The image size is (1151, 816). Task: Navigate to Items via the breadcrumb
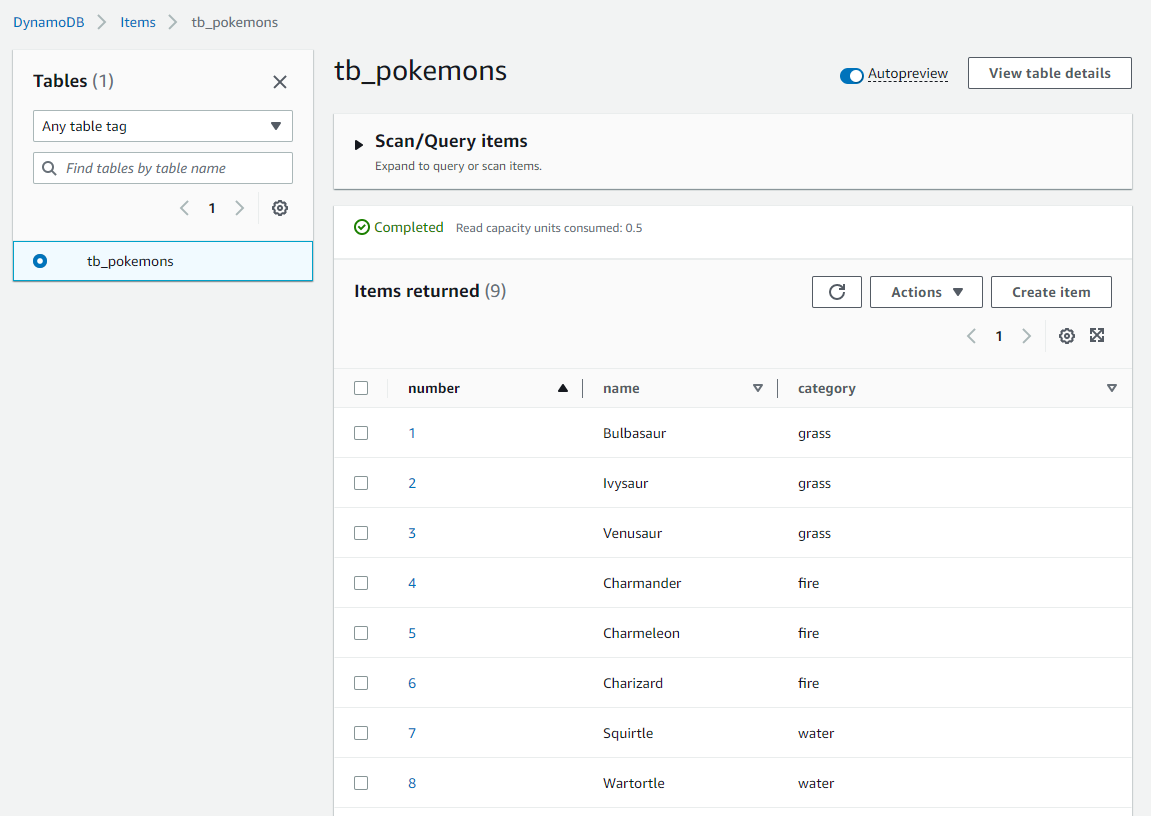click(137, 21)
